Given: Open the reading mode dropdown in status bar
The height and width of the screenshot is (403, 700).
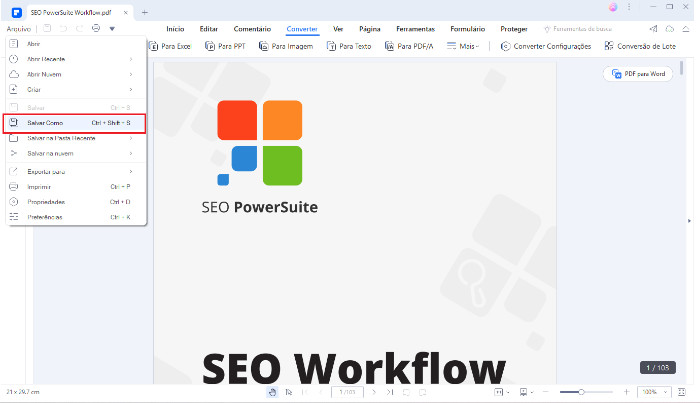Looking at the screenshot, I should pyautogui.click(x=526, y=392).
